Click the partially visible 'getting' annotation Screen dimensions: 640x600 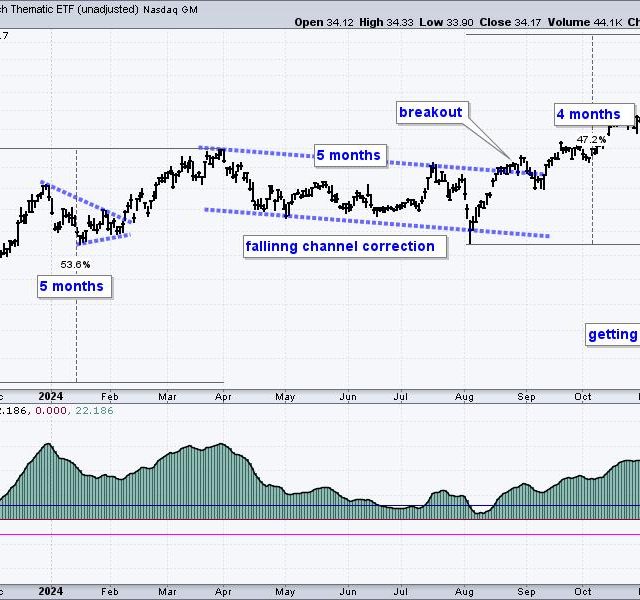pos(612,335)
